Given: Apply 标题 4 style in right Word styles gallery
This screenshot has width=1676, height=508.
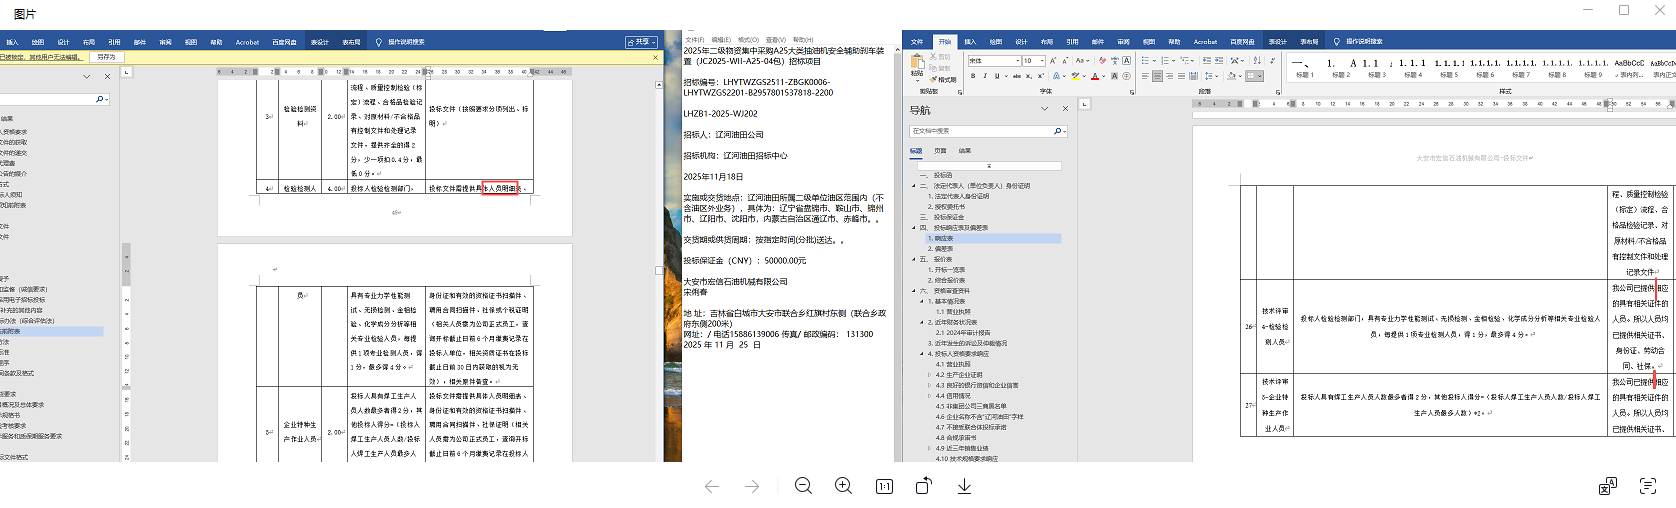Looking at the screenshot, I should point(1413,67).
